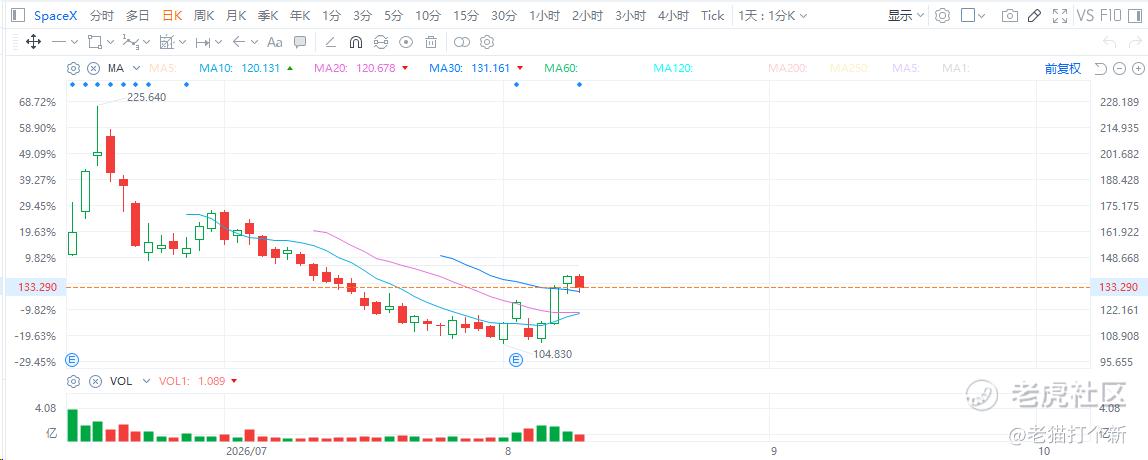Select the left arrow annotation tool
This screenshot has height=460, width=1148.
(239, 42)
